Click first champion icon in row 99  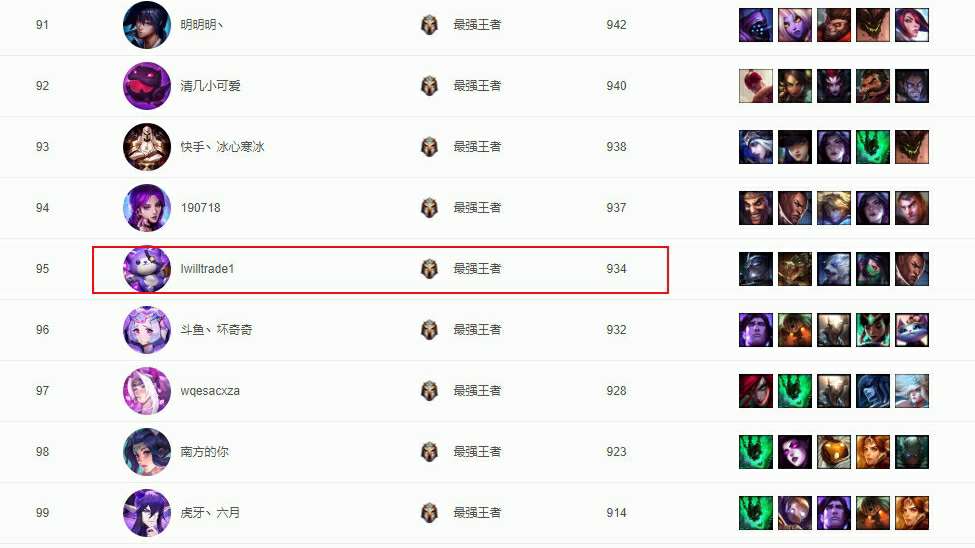[756, 513]
